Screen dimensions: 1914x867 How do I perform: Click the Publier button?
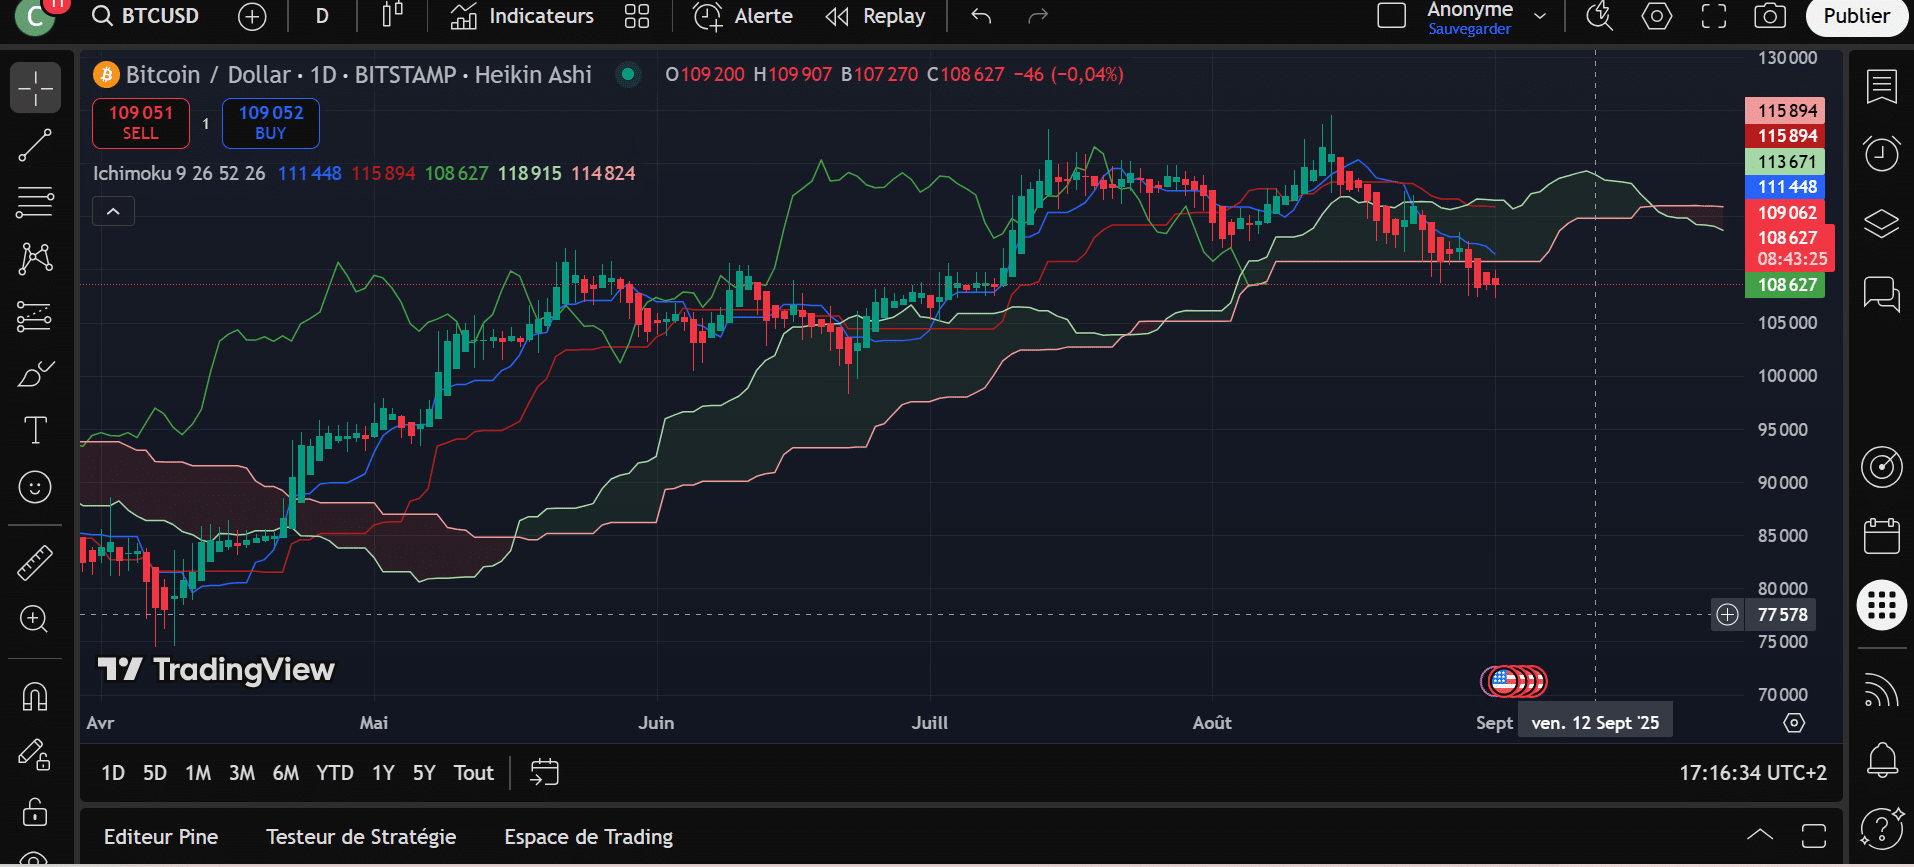pos(1856,16)
